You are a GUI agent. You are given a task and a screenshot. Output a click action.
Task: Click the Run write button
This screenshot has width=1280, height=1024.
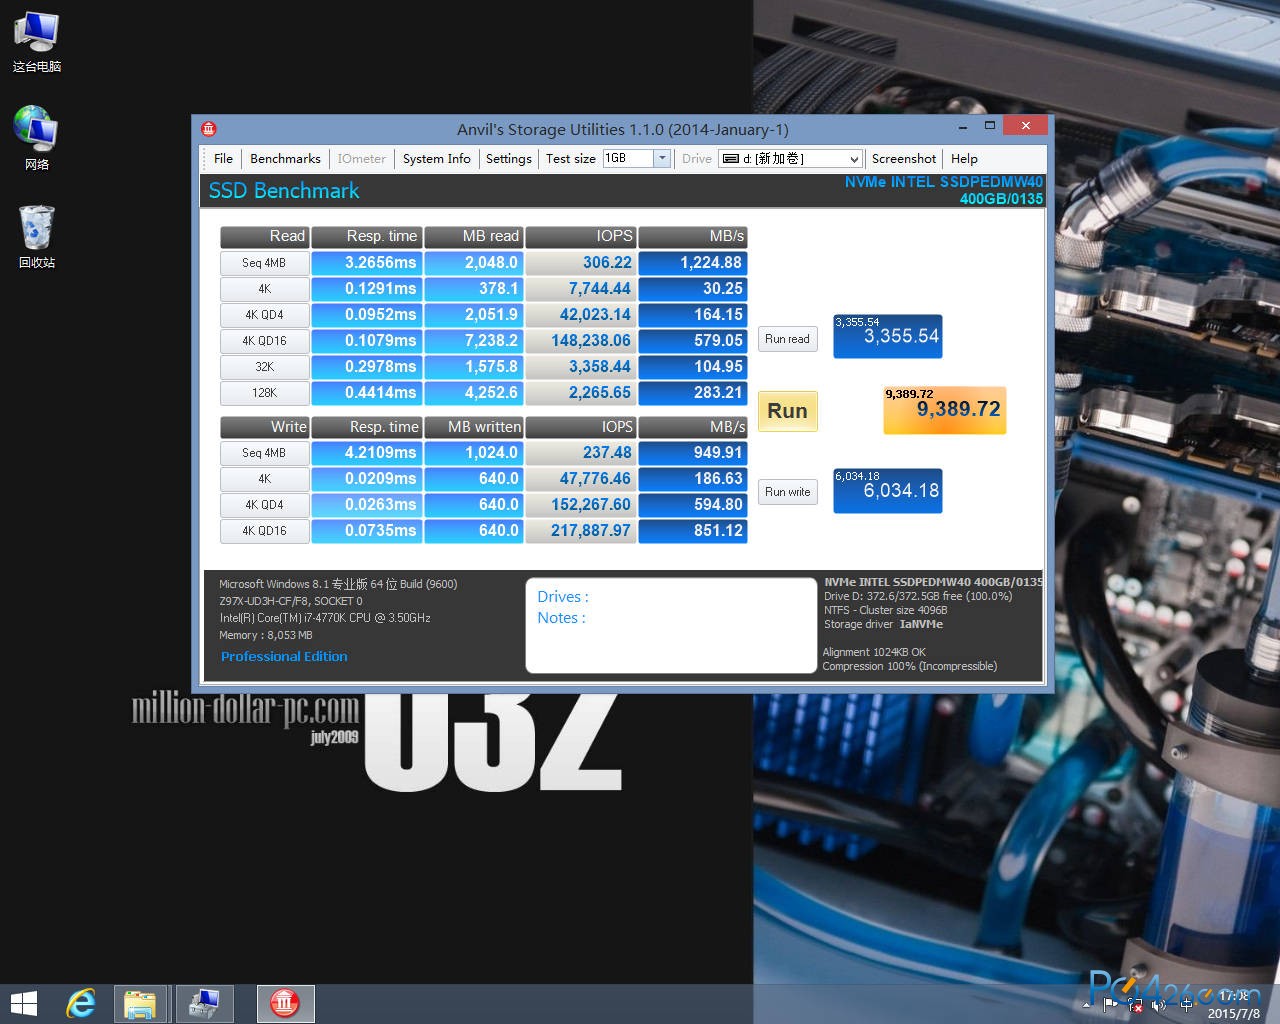click(x=787, y=491)
